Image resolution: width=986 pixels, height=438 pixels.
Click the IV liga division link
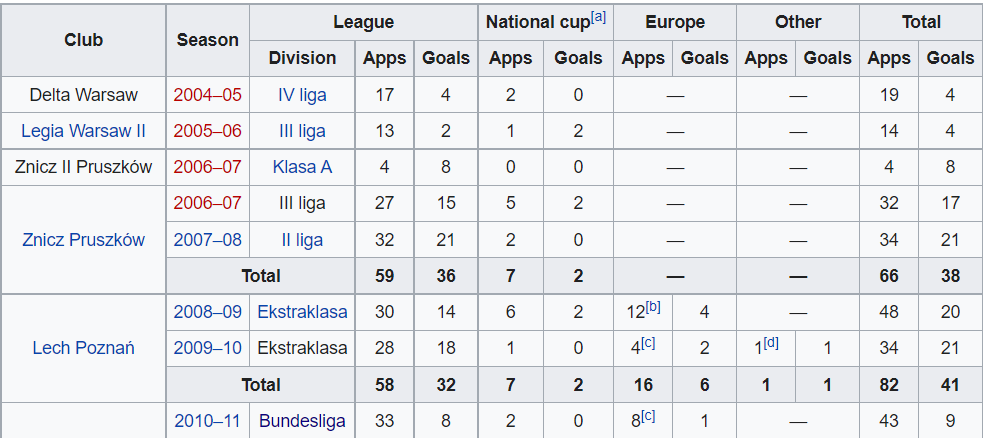[302, 96]
